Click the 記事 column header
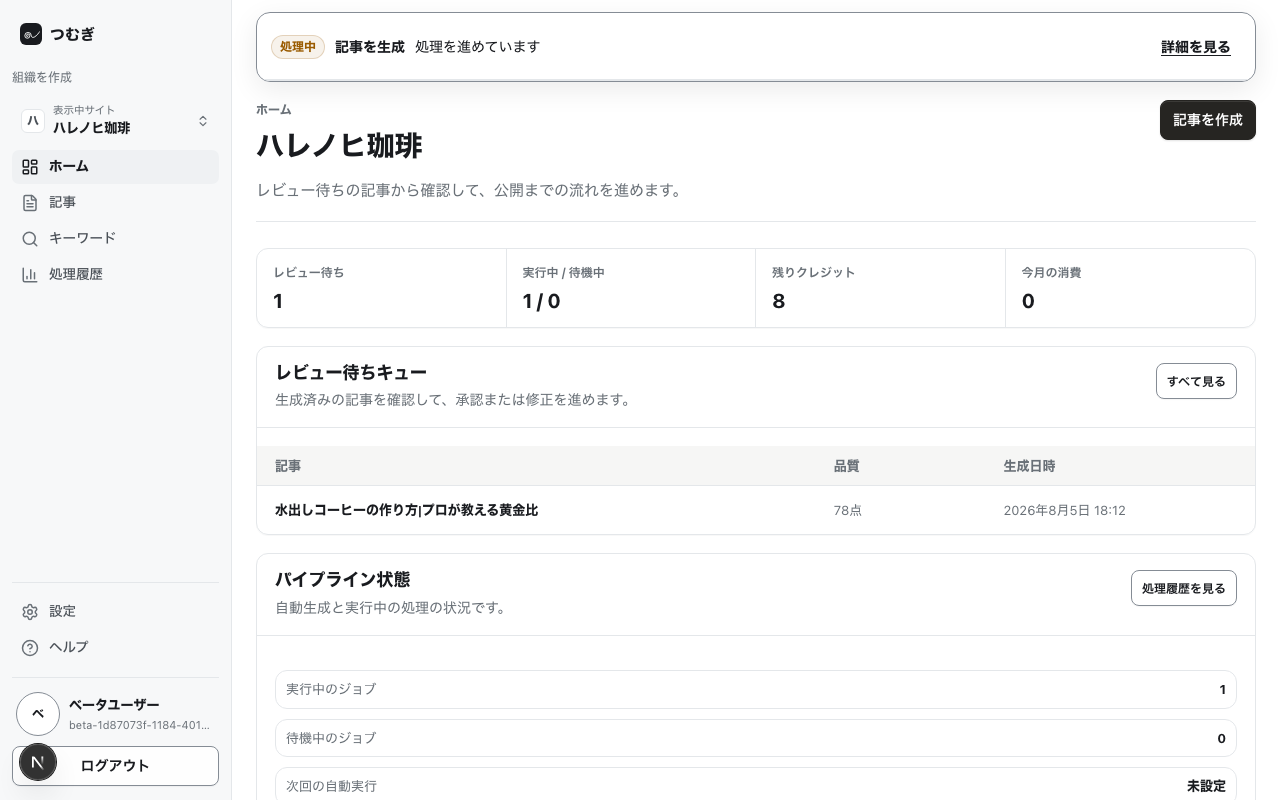 pos(288,466)
